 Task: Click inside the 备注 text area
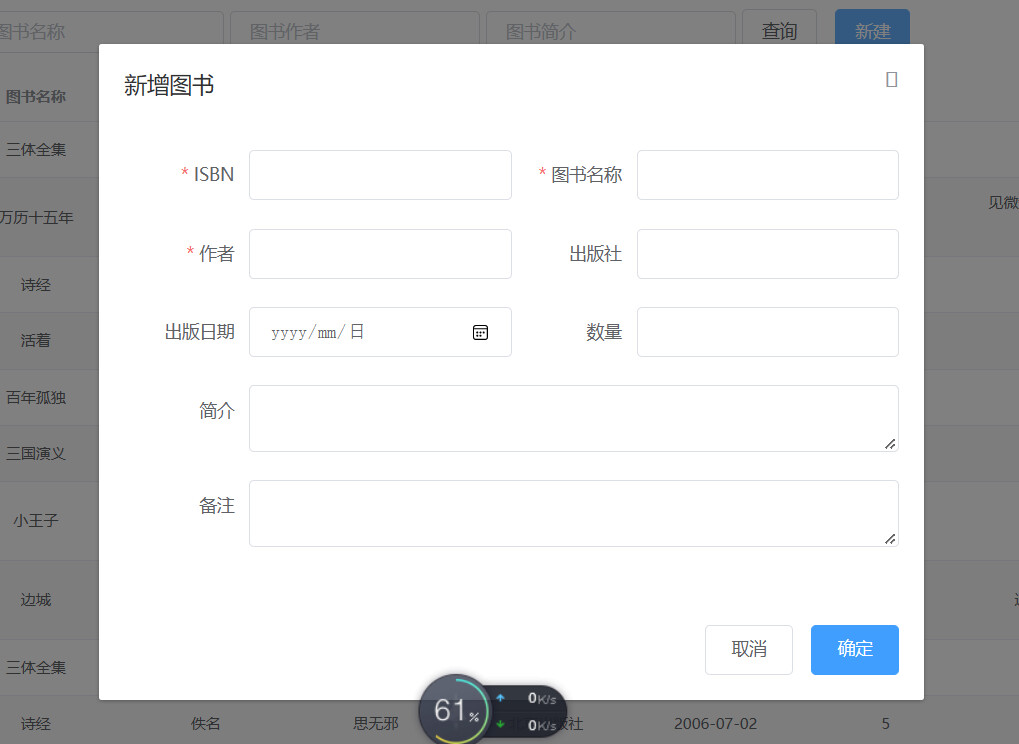pos(574,513)
